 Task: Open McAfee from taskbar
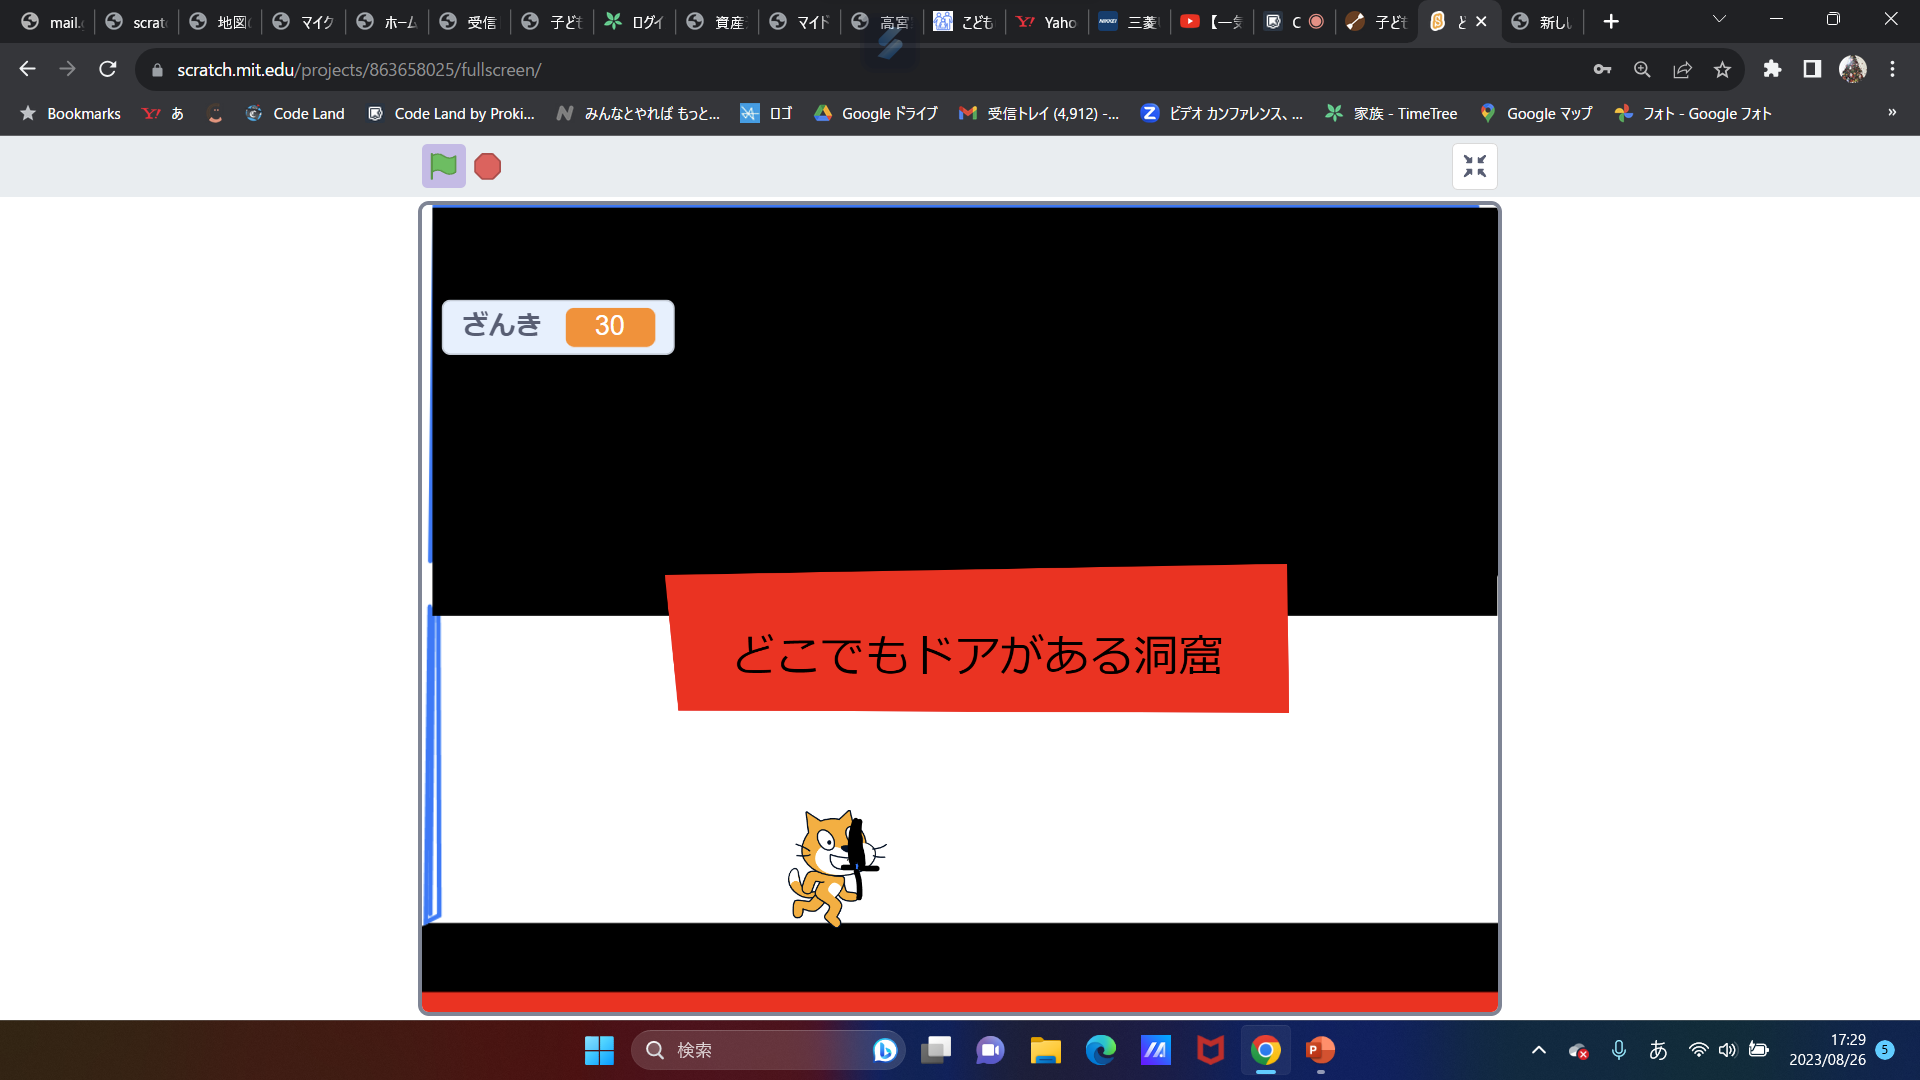pyautogui.click(x=1210, y=1050)
